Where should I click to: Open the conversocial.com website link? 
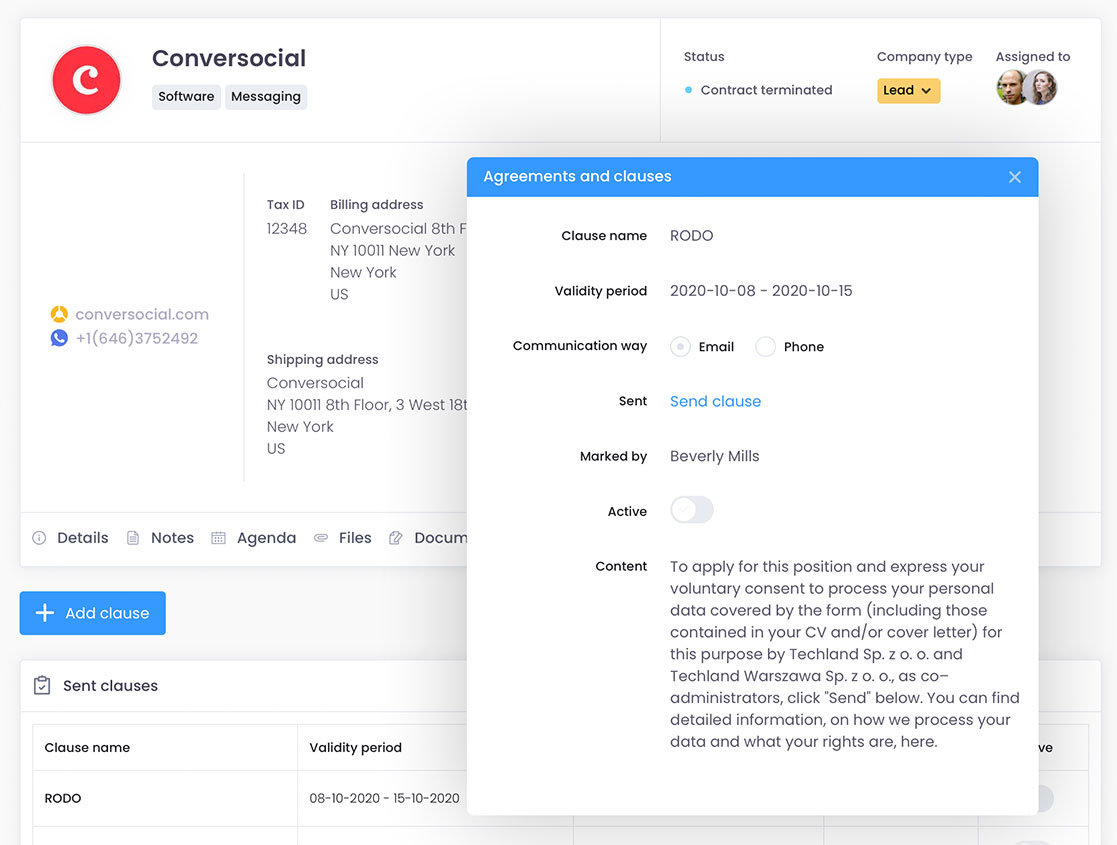pos(142,314)
